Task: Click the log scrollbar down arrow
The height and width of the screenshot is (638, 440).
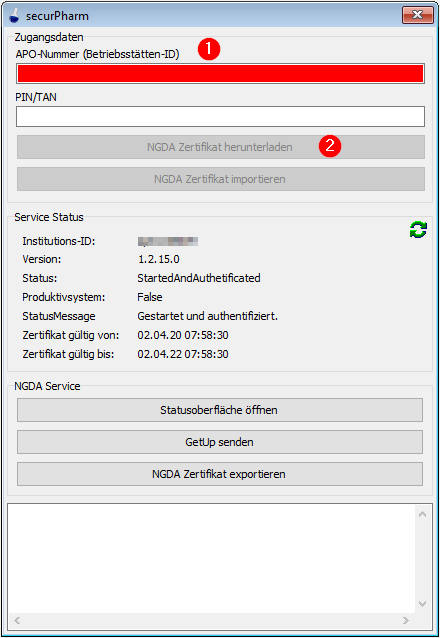Action: [422, 603]
